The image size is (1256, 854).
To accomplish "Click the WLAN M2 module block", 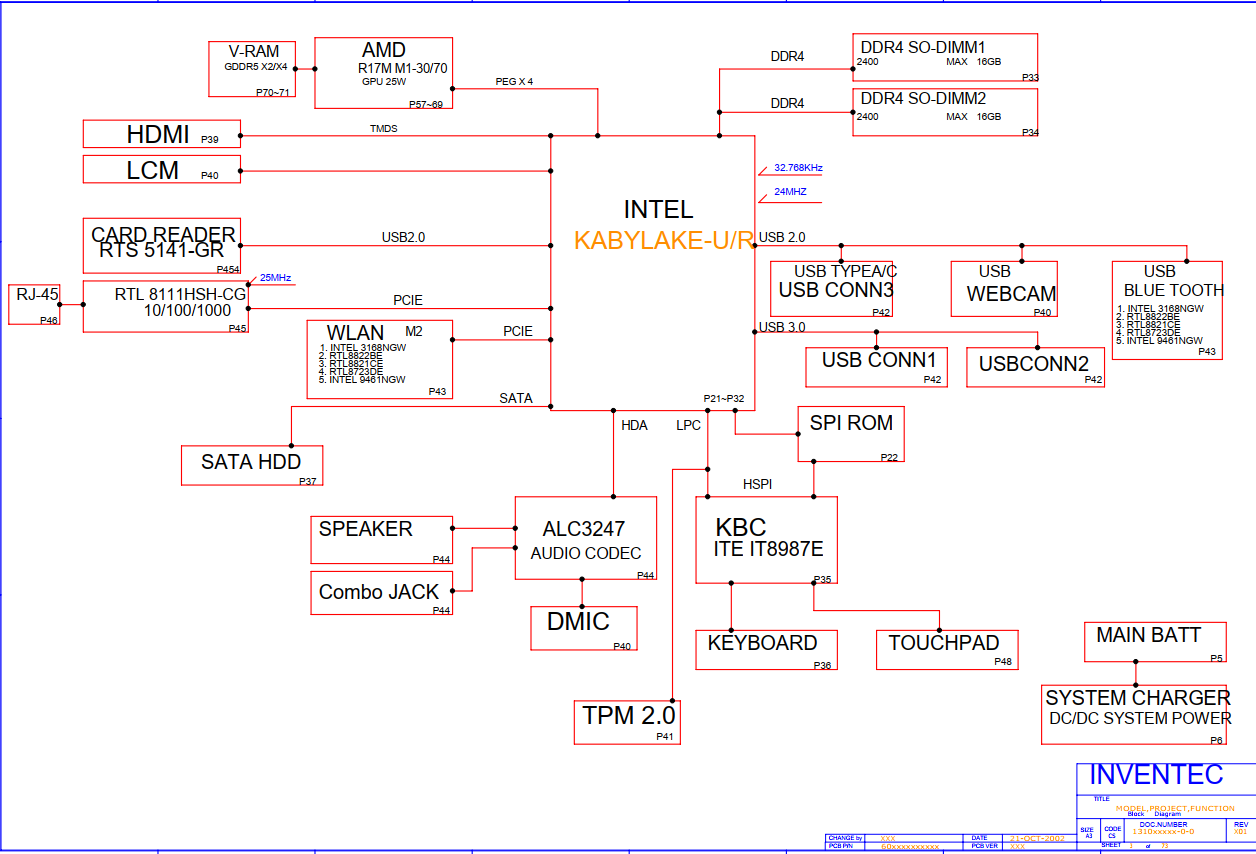I will [379, 359].
